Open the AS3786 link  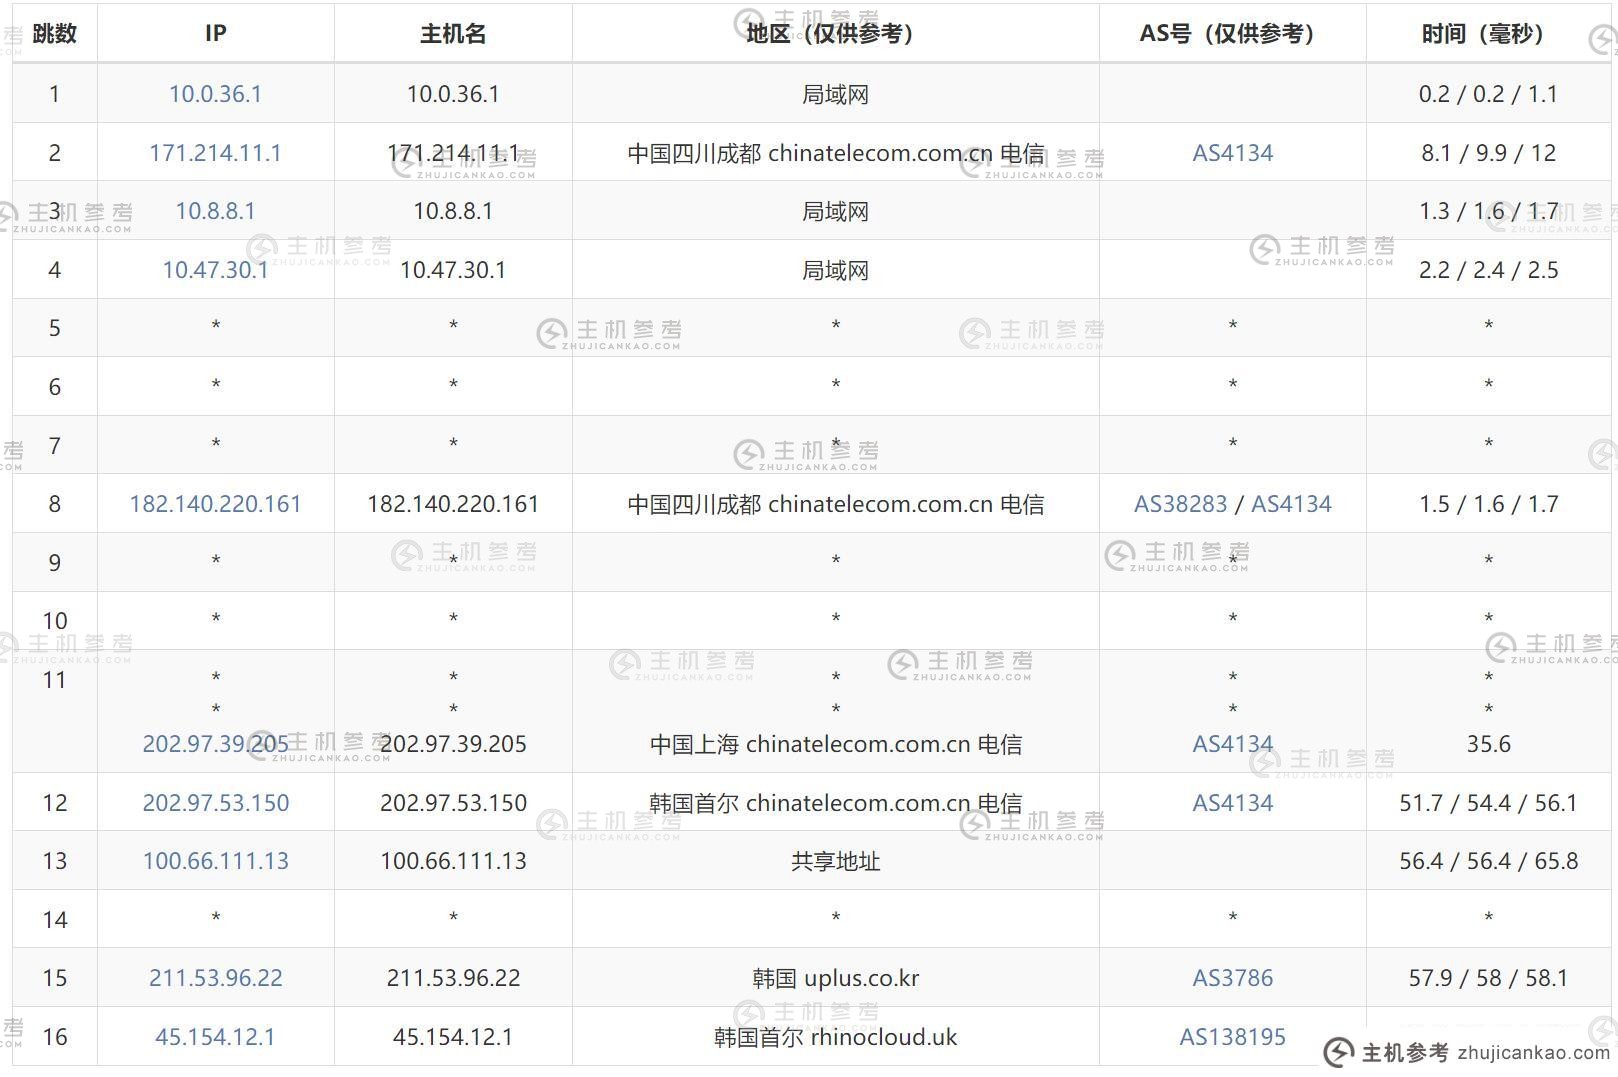tap(1232, 978)
